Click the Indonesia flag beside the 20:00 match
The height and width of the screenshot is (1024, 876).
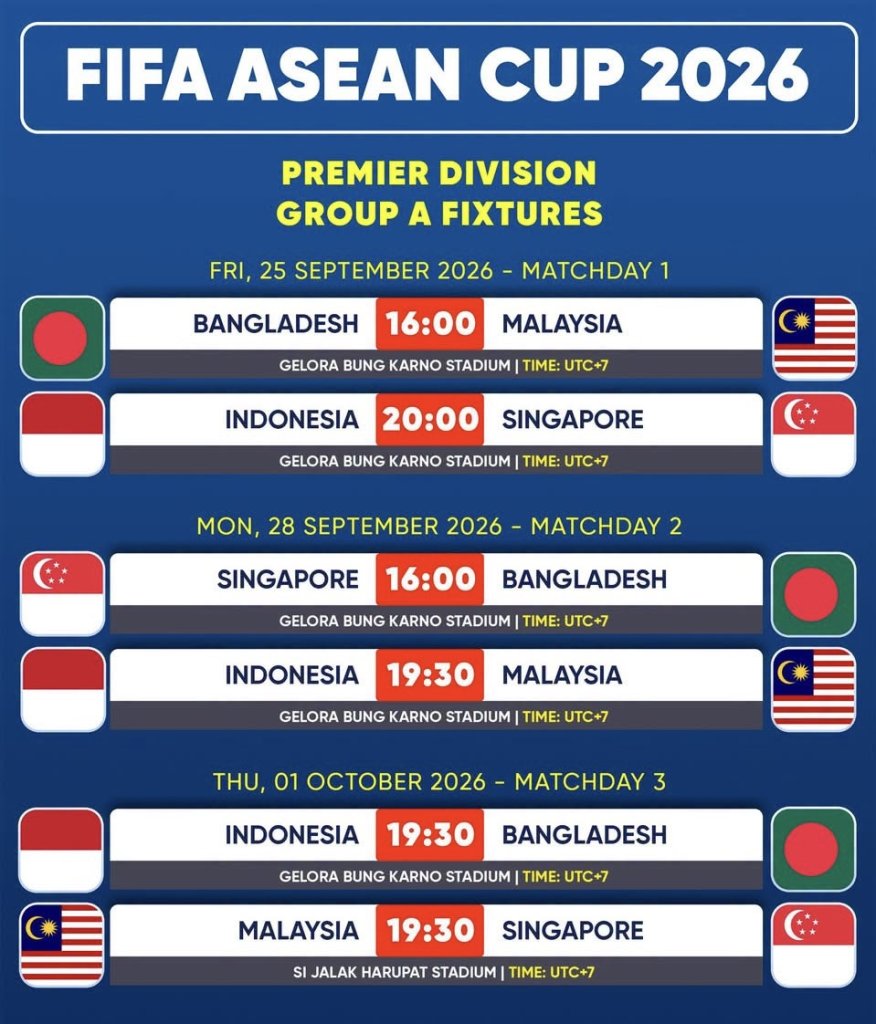(x=62, y=434)
